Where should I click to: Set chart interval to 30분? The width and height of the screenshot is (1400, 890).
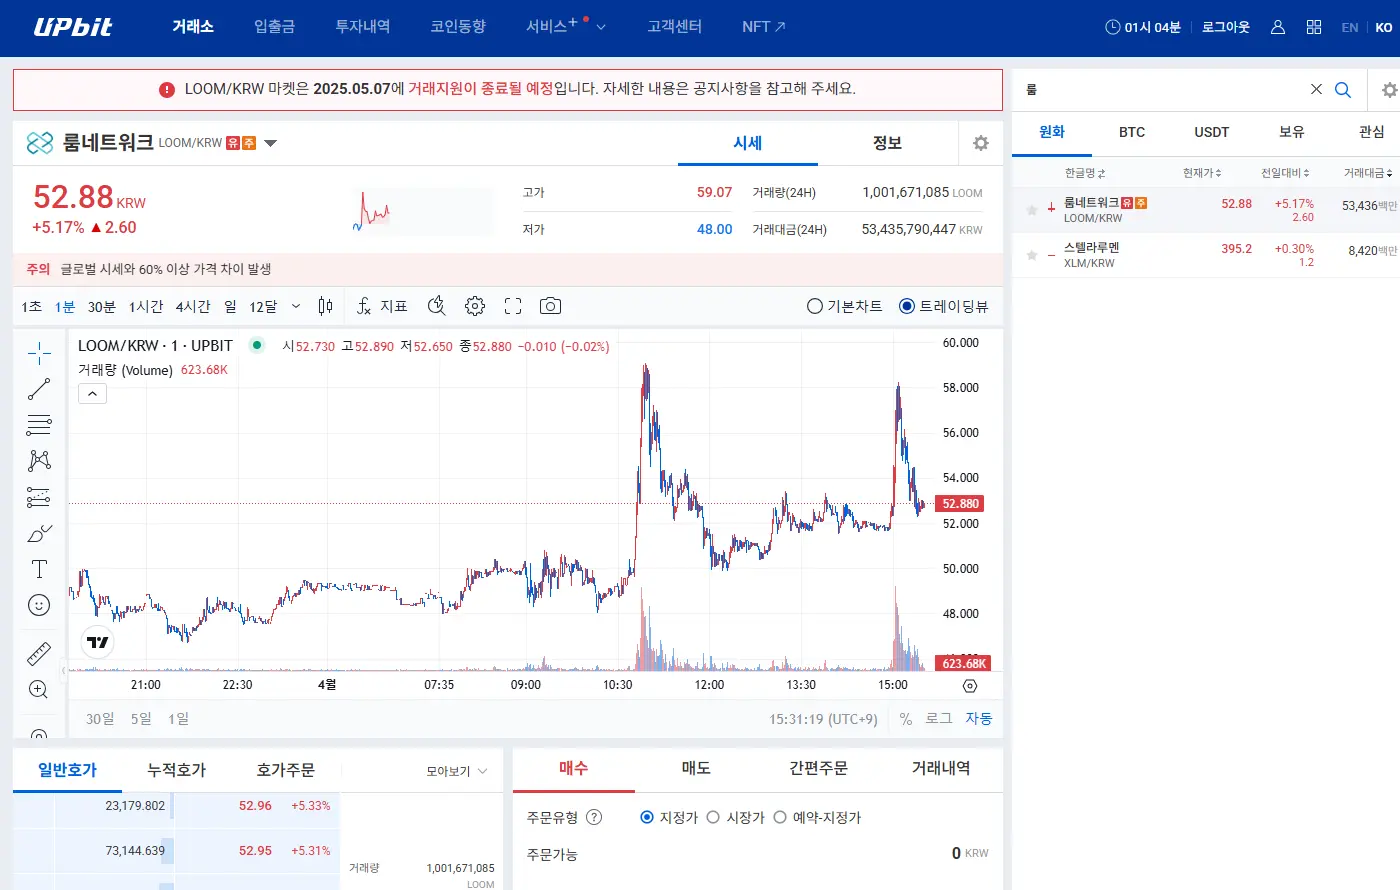[x=102, y=306]
